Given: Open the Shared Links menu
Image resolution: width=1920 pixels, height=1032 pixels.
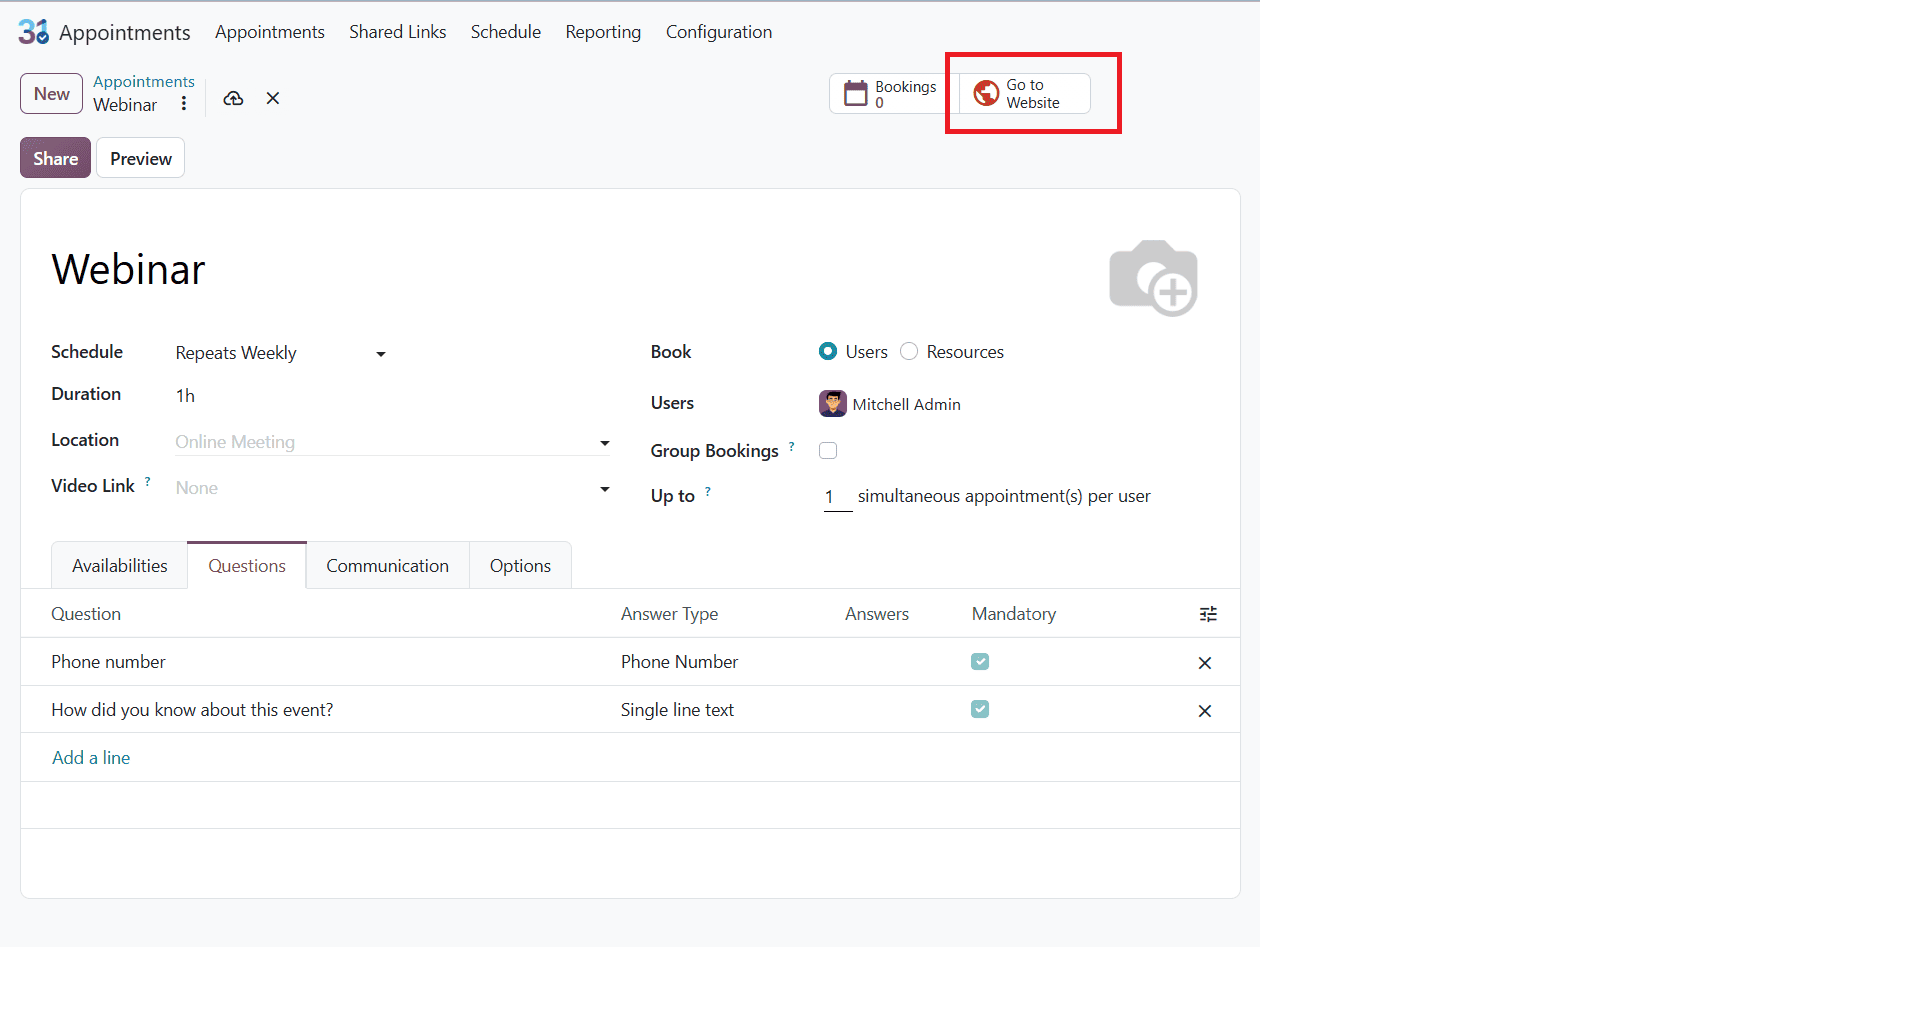Looking at the screenshot, I should point(398,32).
